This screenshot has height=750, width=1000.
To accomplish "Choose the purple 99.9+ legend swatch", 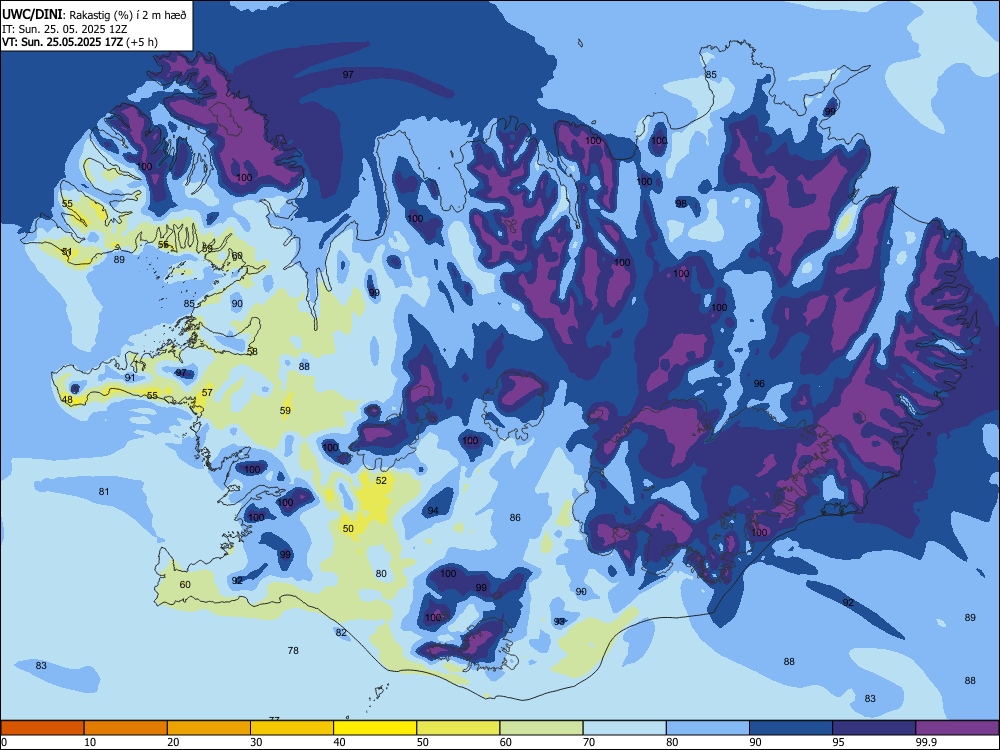I will (x=957, y=728).
